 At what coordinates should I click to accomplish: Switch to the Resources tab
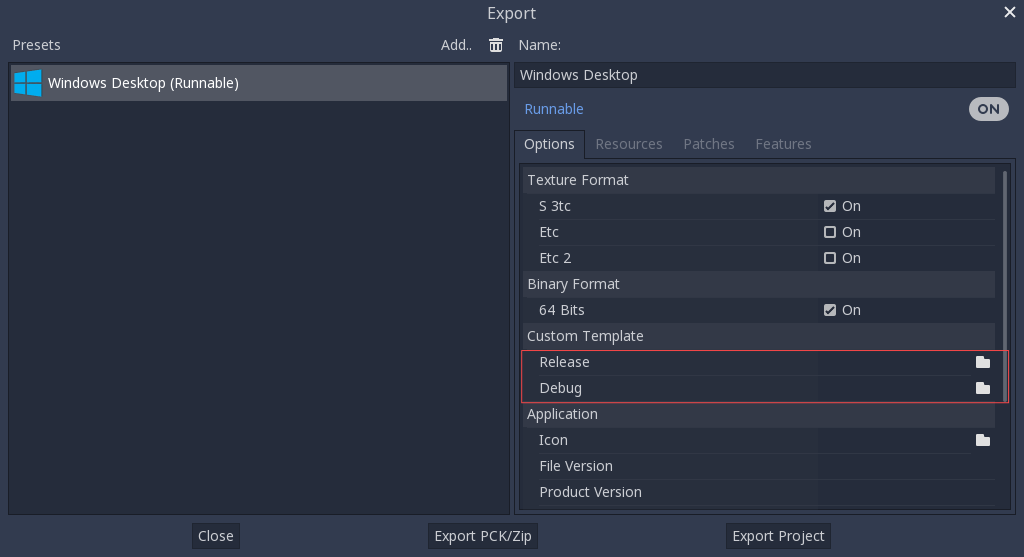pos(629,144)
